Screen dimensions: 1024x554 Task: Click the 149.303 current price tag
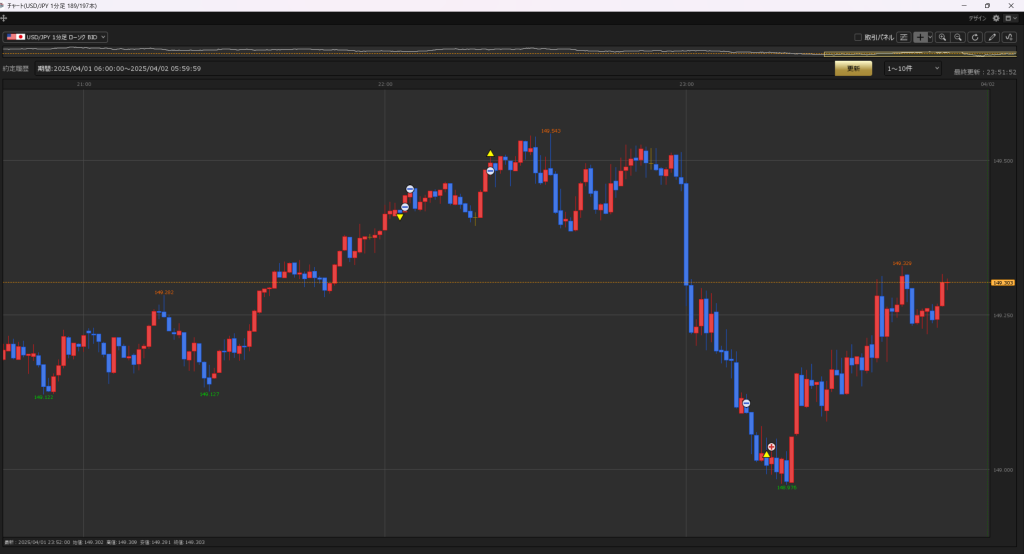click(1002, 283)
